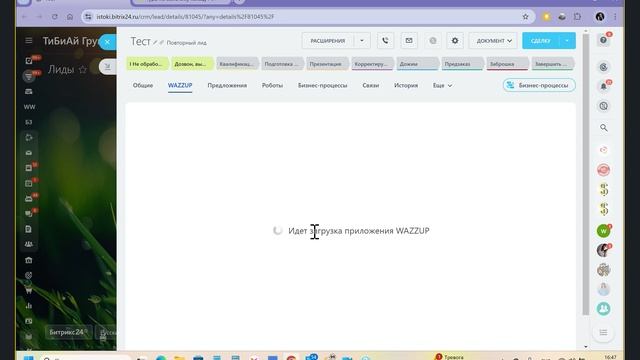Expand the СДЕЛКУ button arrow
The image size is (640, 360).
567,40
